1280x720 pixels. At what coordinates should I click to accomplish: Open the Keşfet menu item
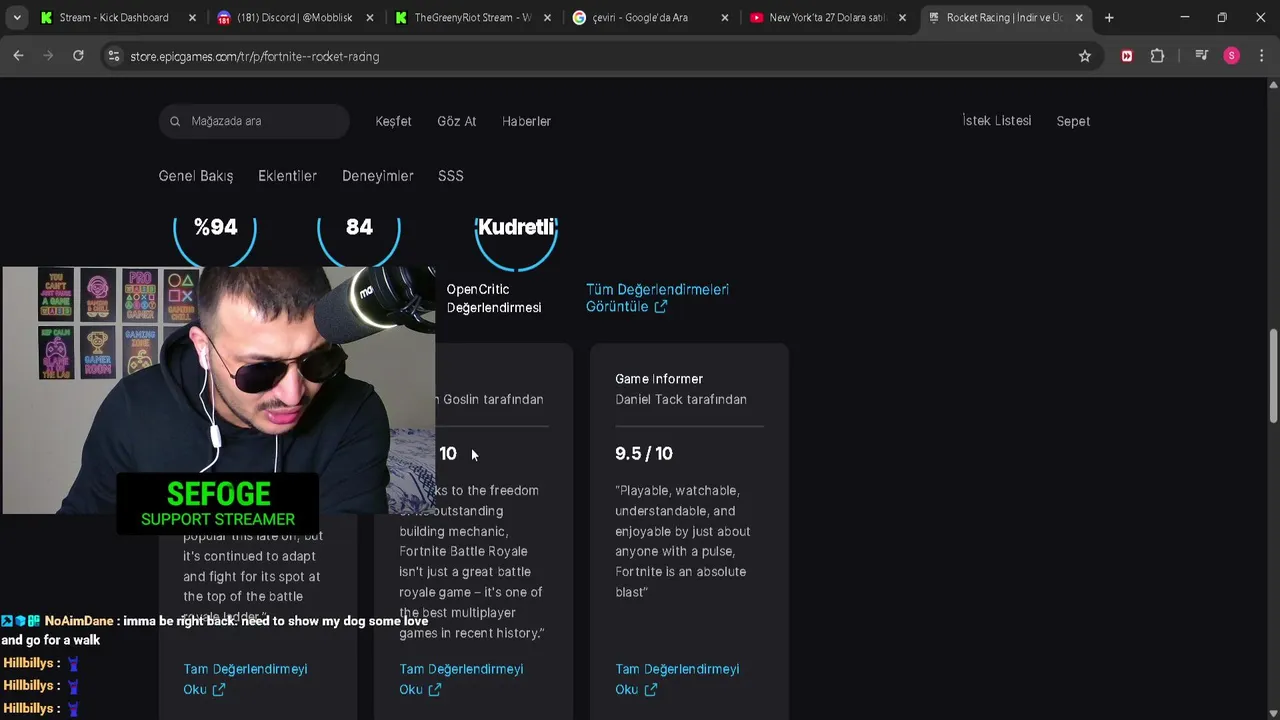(x=393, y=121)
